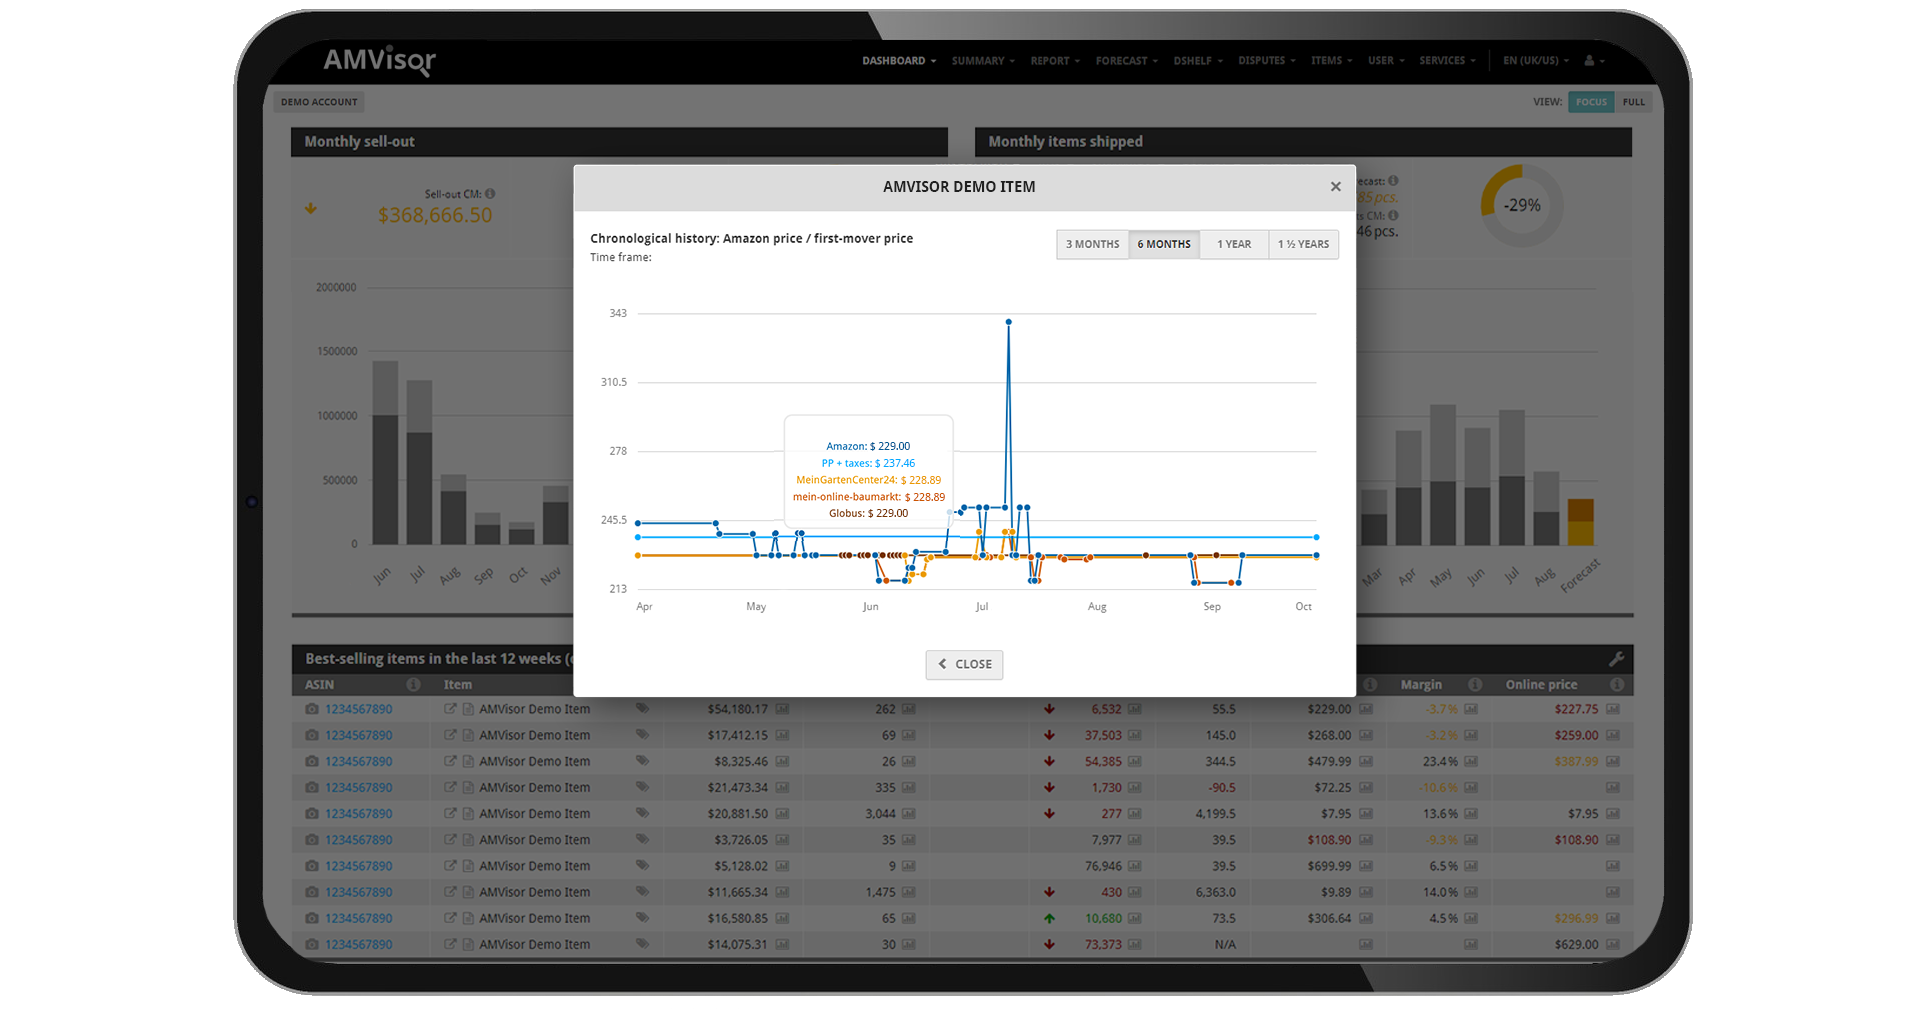This screenshot has height=1011, width=1919.
Task: Open the EN (UK/US) language dropdown
Action: click(x=1536, y=61)
